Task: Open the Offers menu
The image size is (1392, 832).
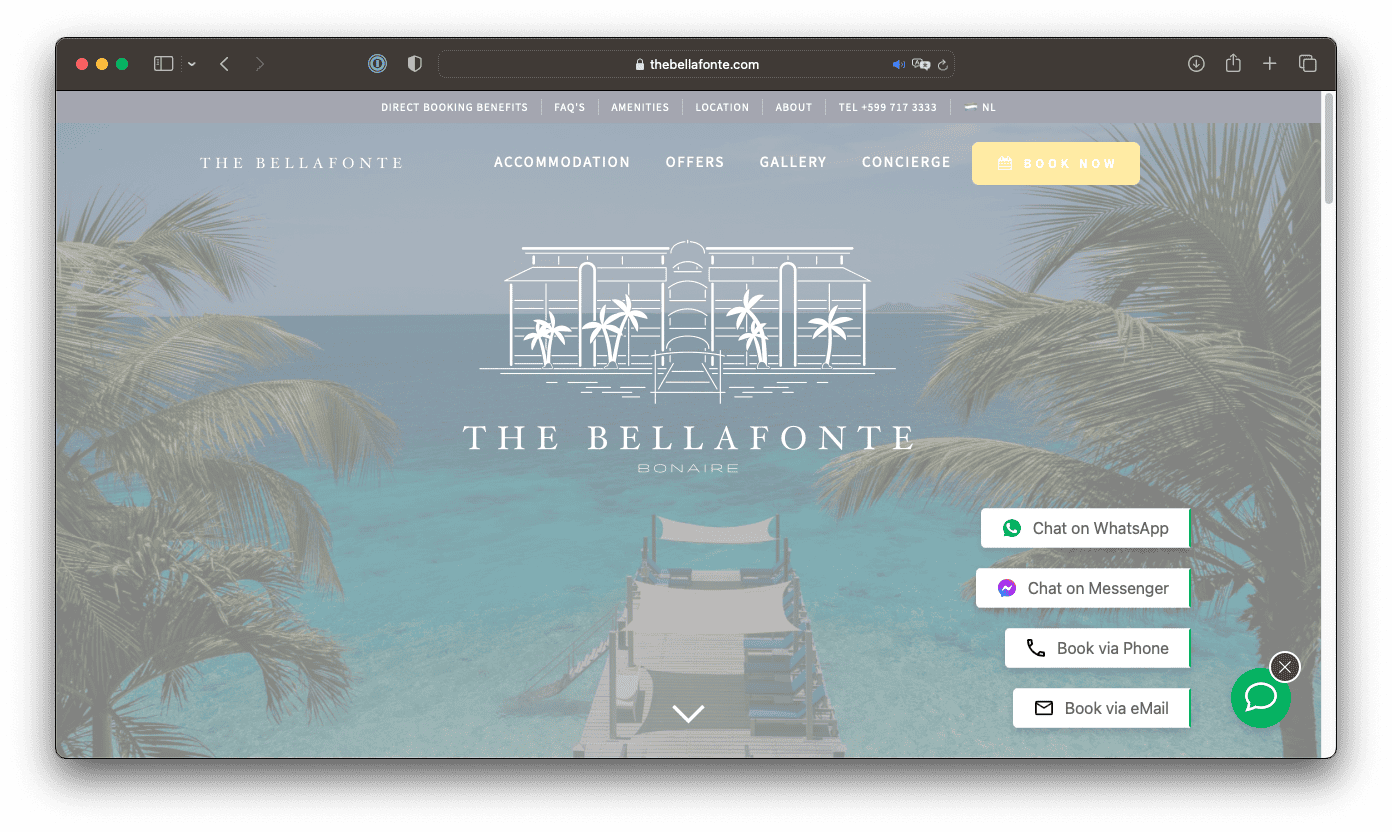Action: tap(695, 162)
